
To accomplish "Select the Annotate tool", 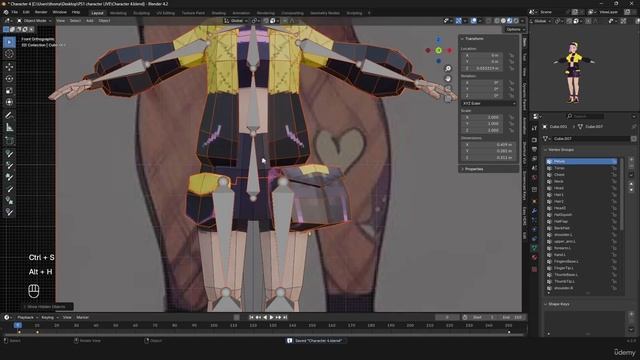I will coord(9,116).
